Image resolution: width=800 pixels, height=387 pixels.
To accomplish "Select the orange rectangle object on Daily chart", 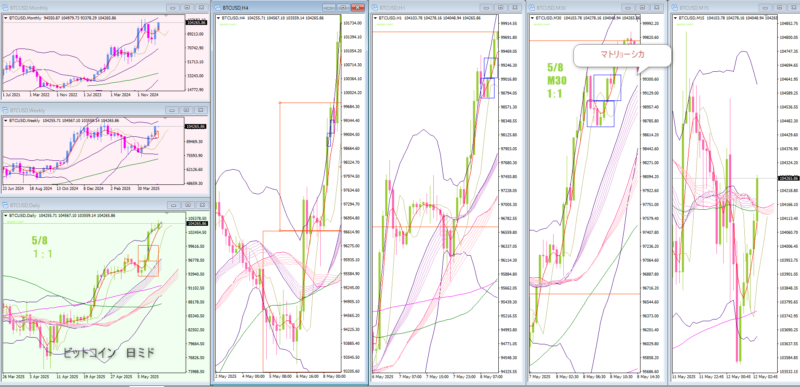I will pos(148,261).
